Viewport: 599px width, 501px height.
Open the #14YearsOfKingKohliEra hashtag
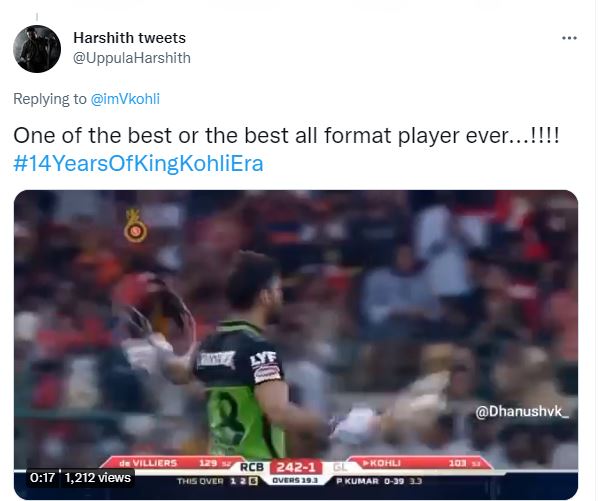[x=138, y=164]
